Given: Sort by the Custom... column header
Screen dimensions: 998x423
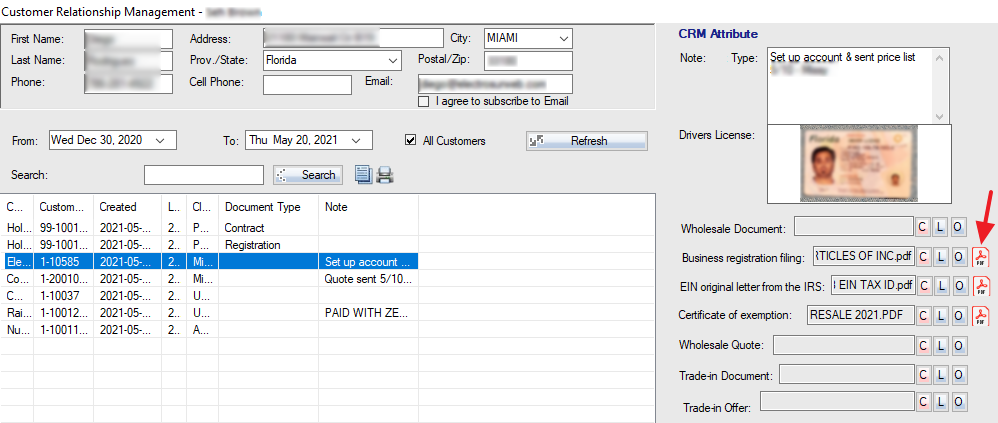Looking at the screenshot, I should (64, 207).
